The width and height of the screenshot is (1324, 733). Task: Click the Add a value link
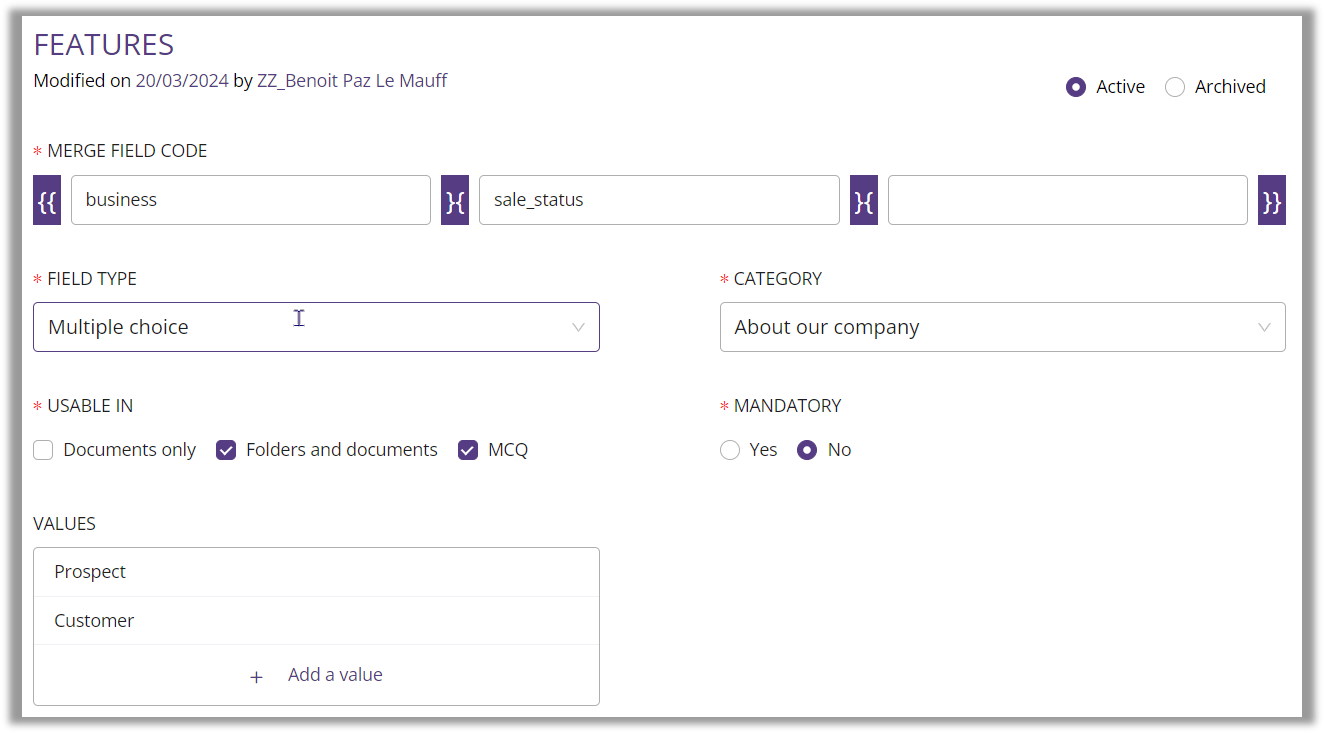pyautogui.click(x=335, y=675)
